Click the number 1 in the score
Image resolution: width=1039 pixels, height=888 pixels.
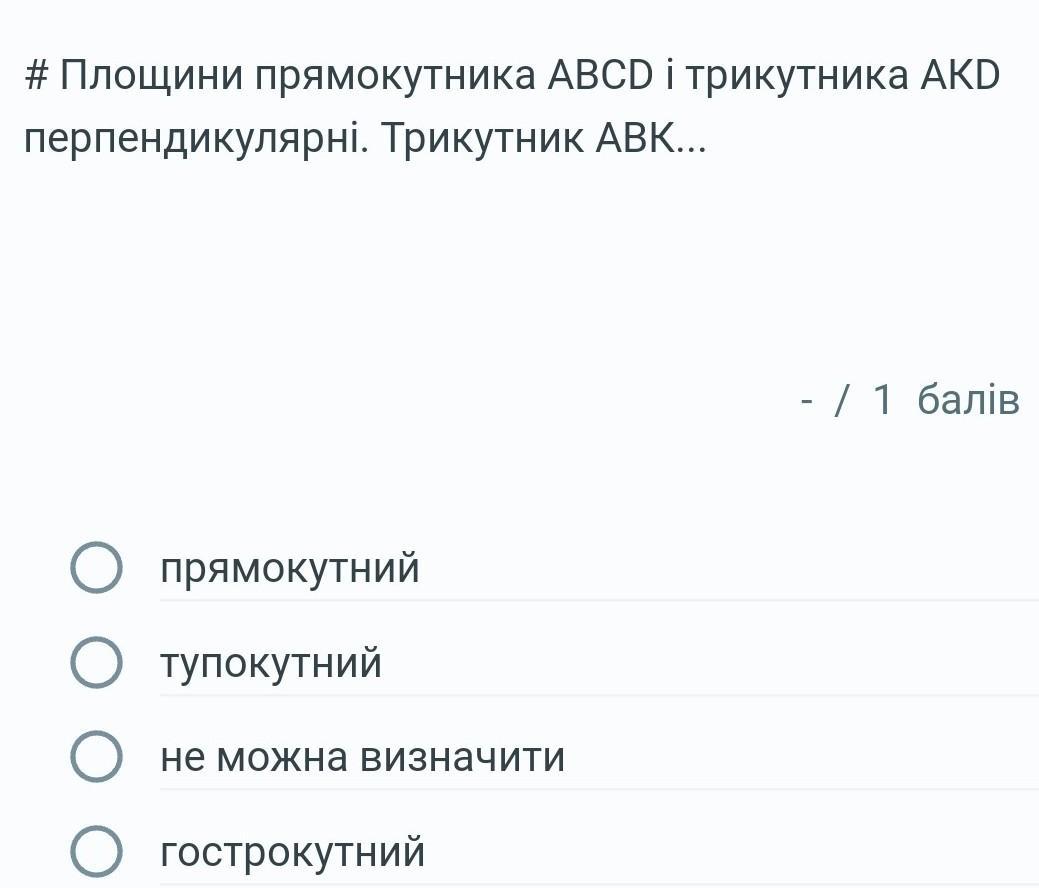click(x=882, y=400)
